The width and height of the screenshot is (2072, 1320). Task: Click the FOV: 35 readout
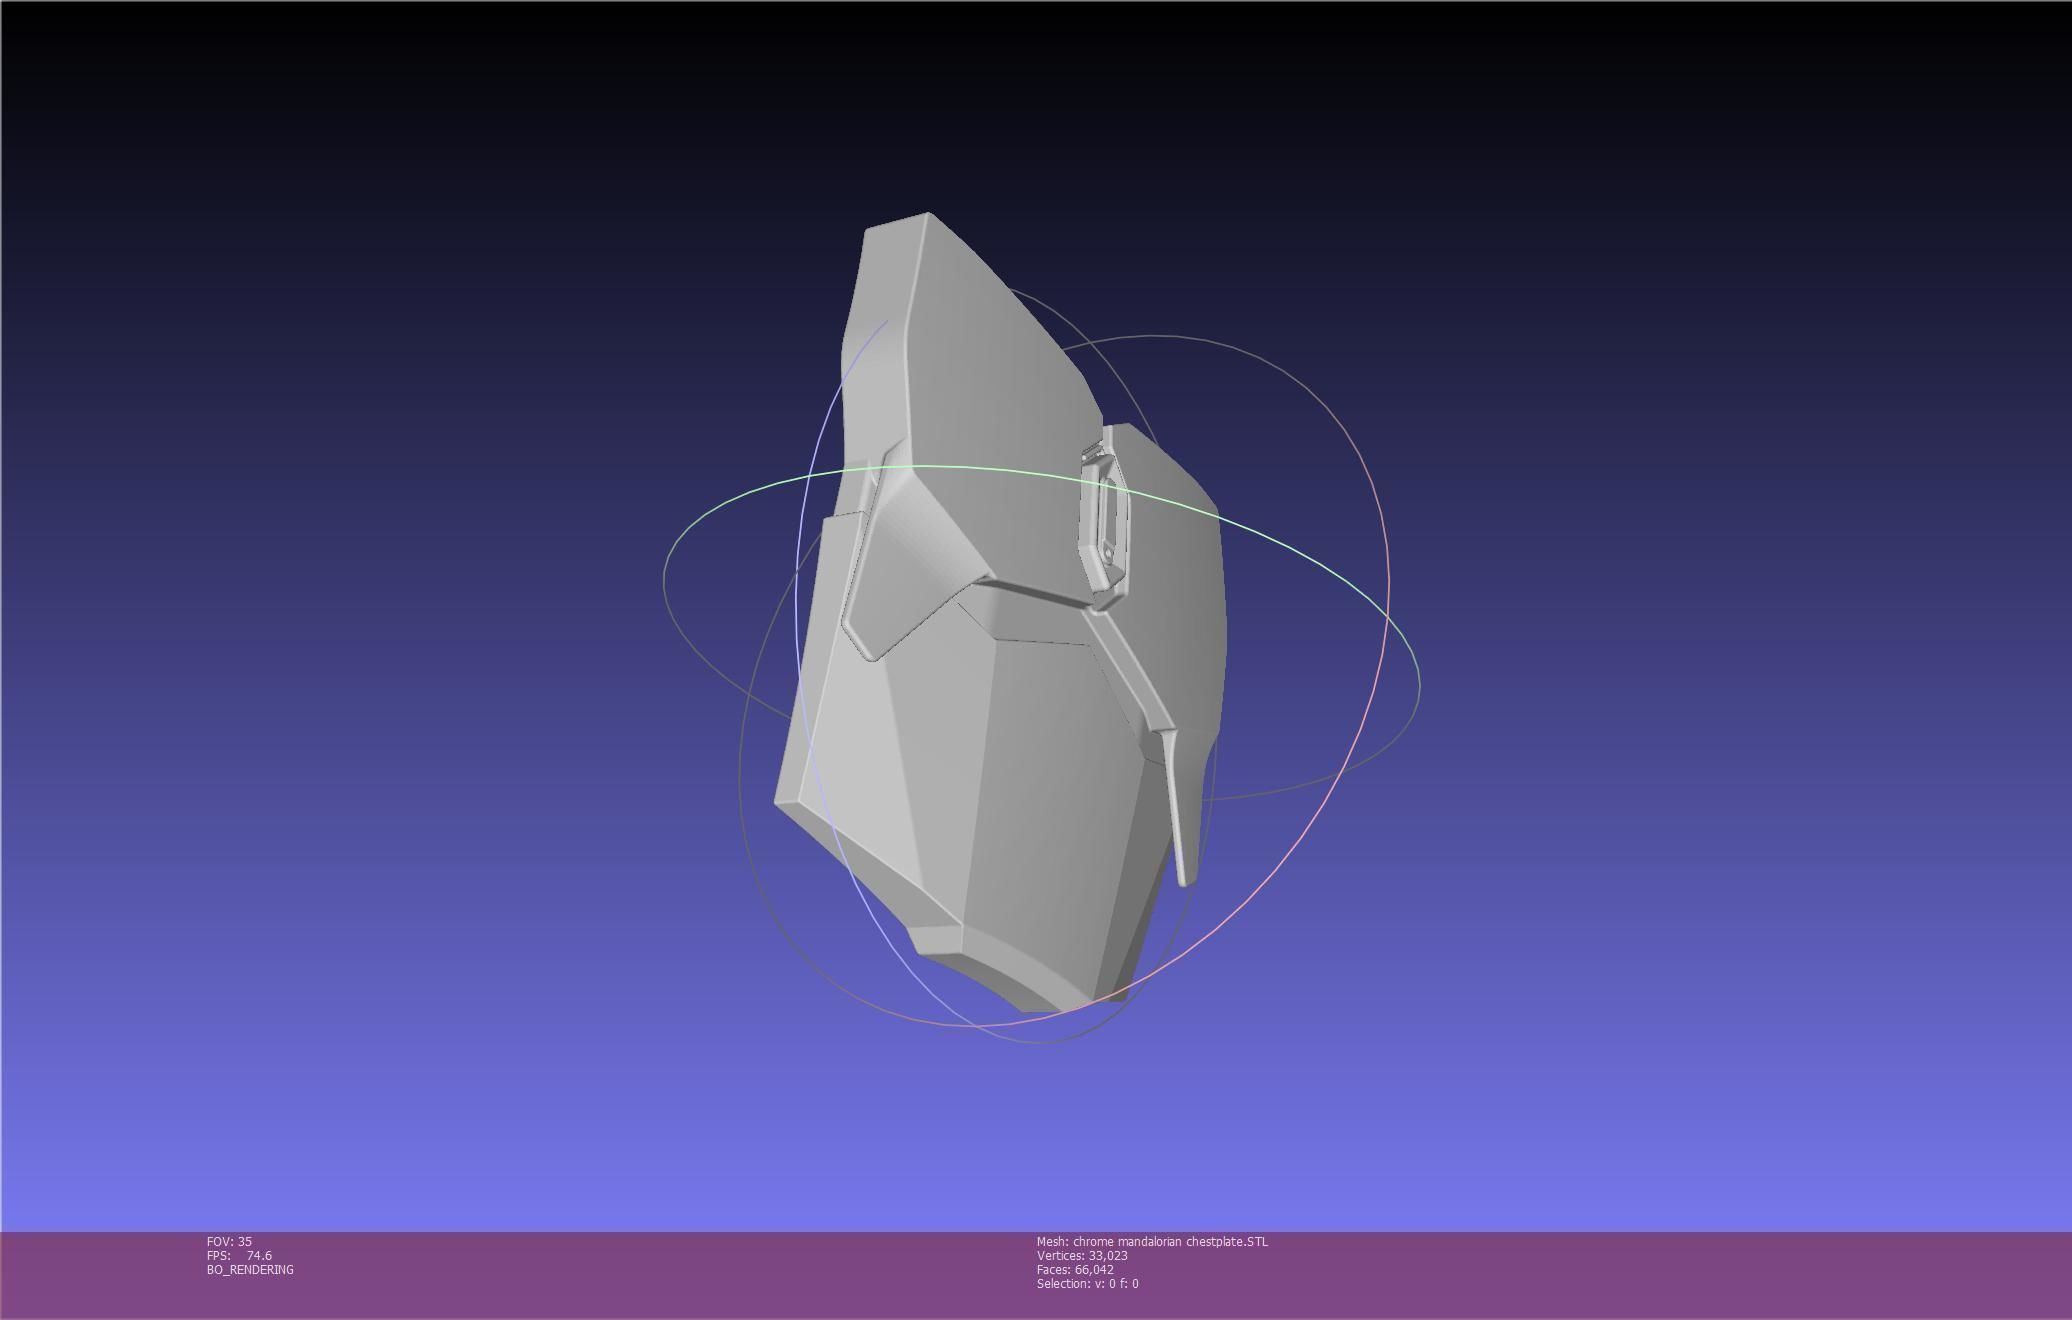pyautogui.click(x=229, y=1242)
